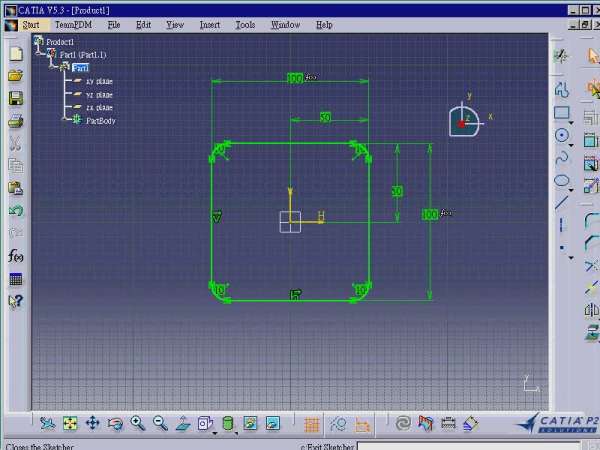Open the Window menu

[285, 25]
